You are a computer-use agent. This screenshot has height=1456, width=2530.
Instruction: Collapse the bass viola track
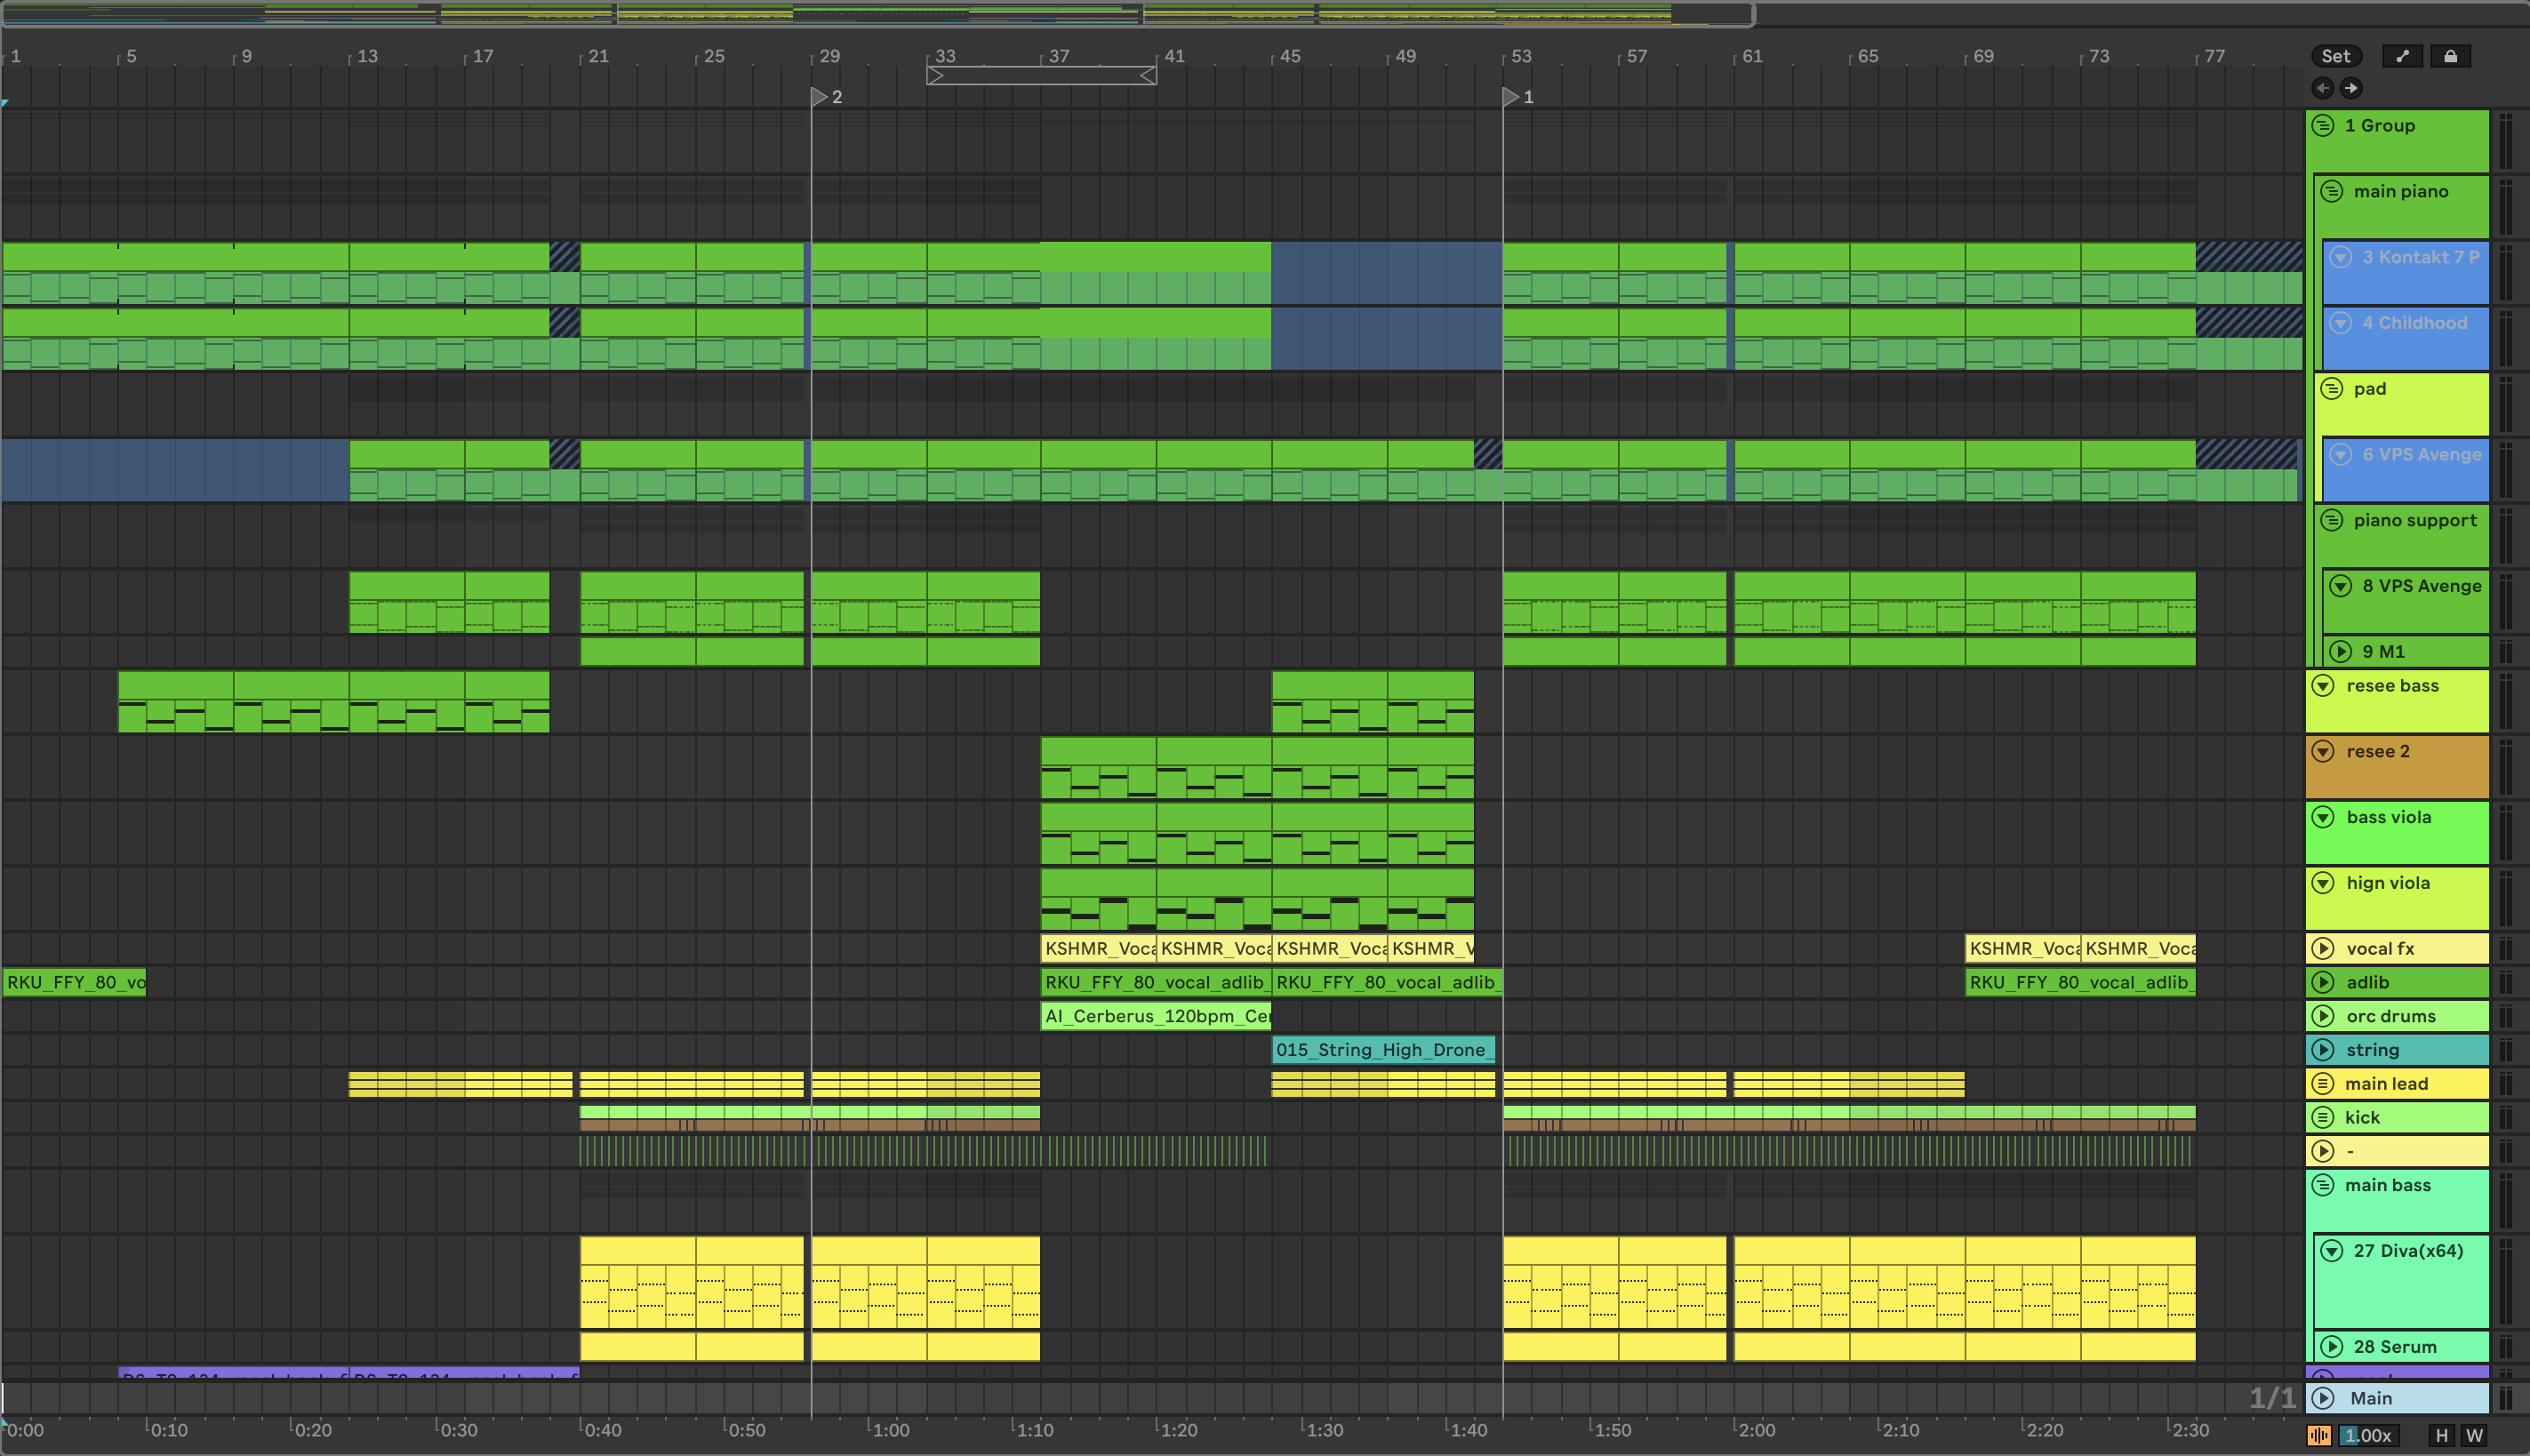(x=2324, y=818)
